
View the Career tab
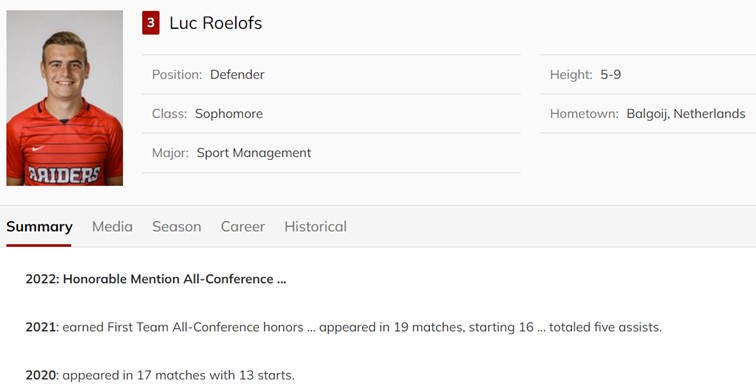tap(243, 227)
